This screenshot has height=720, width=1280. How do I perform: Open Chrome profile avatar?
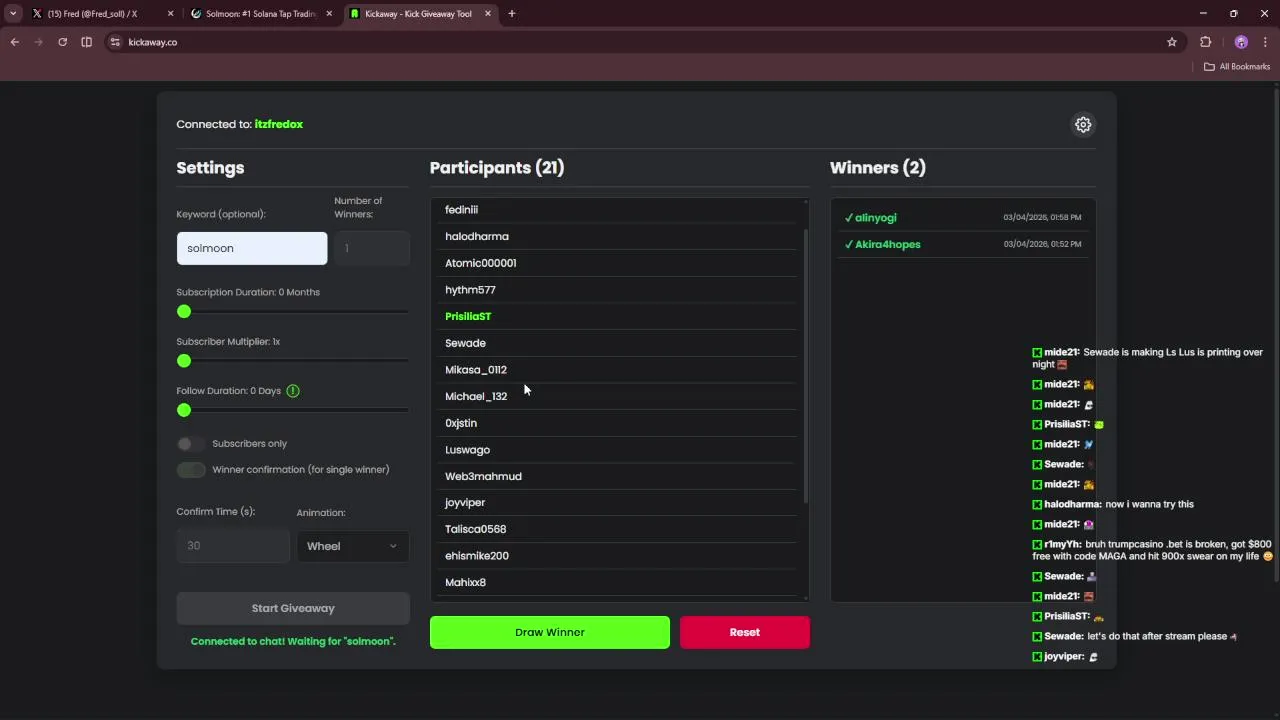(x=1241, y=42)
